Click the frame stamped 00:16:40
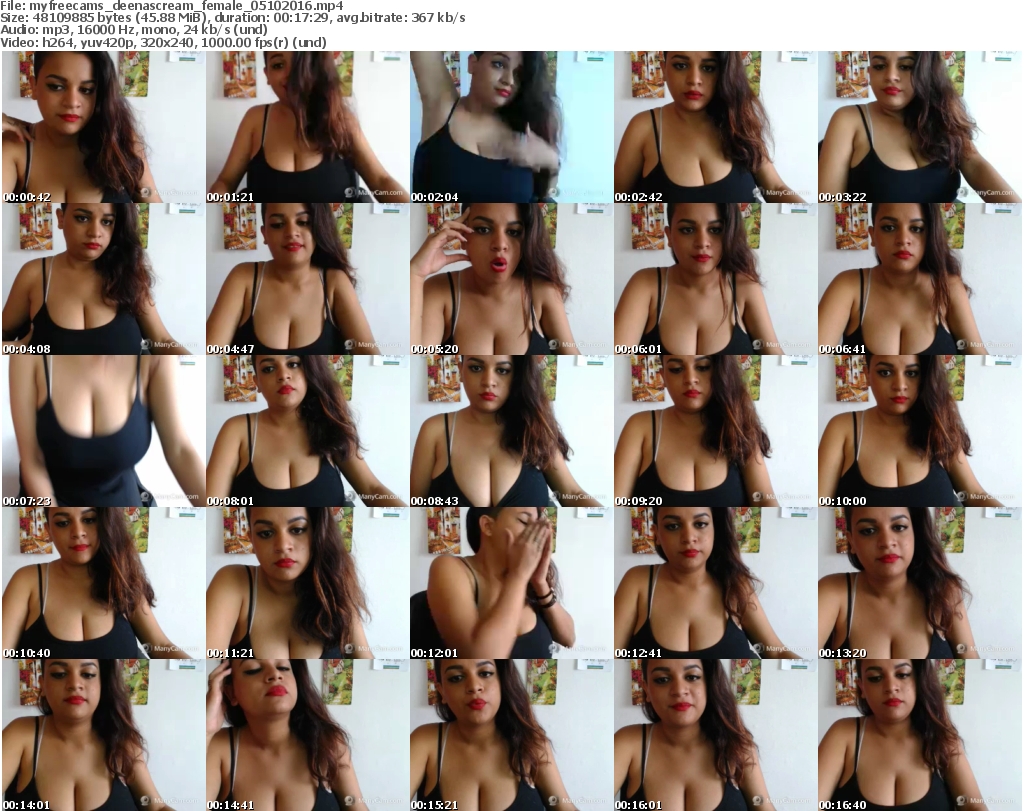This screenshot has height=811, width=1024. click(x=920, y=735)
